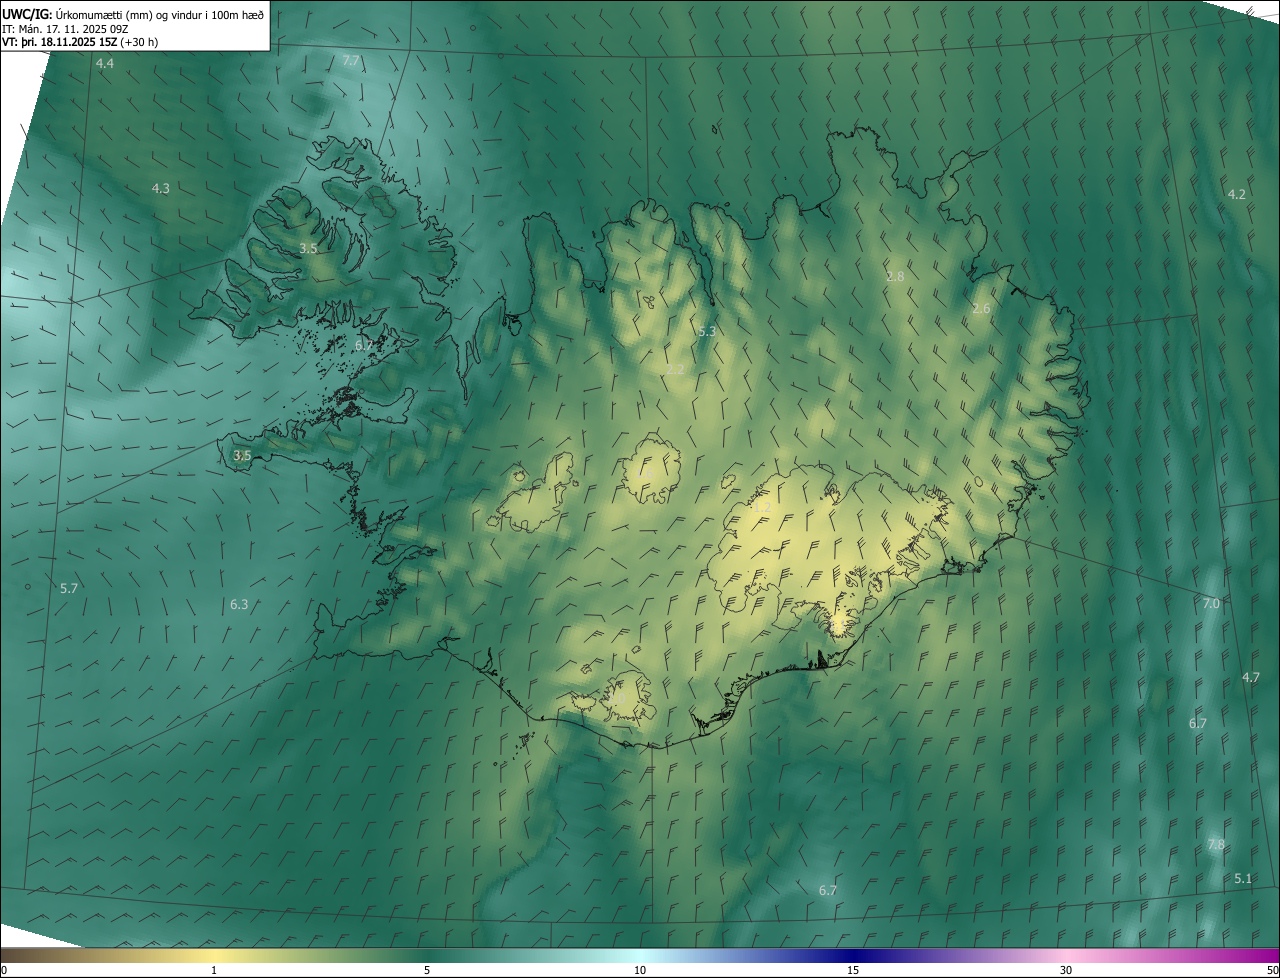Click the 5.7 value label at the western edge

coord(68,589)
